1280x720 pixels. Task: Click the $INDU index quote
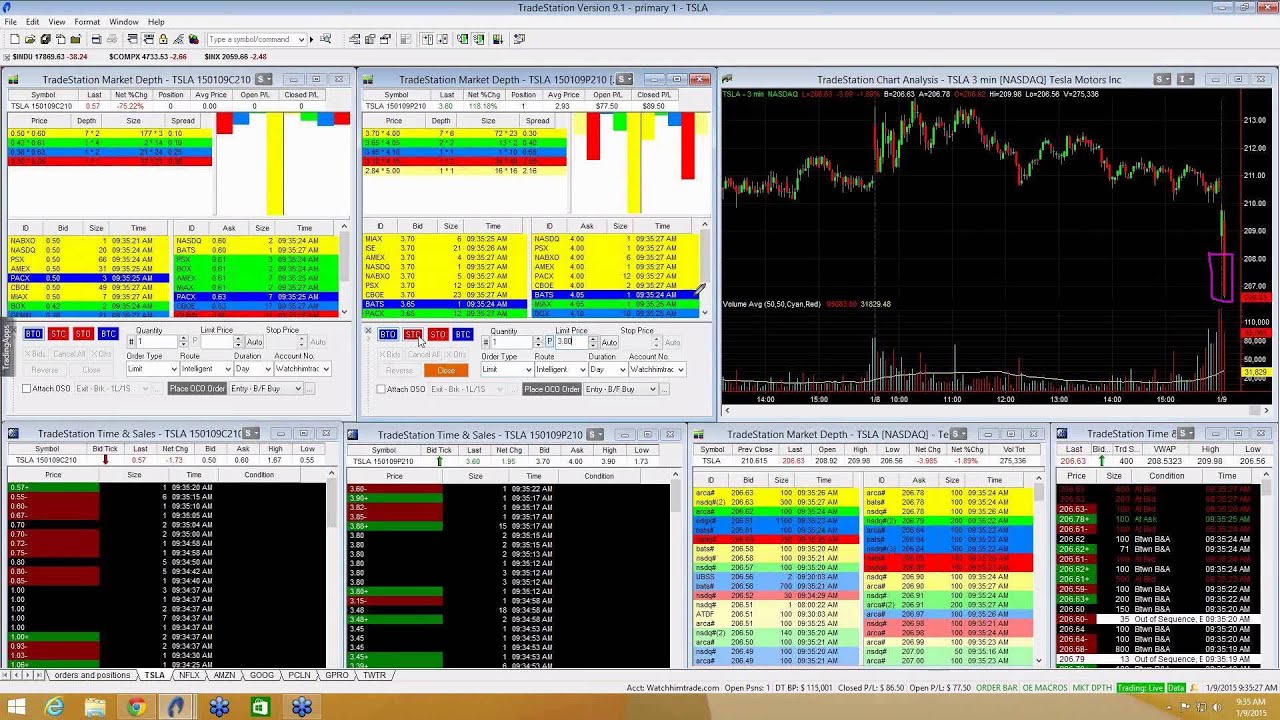click(x=50, y=57)
